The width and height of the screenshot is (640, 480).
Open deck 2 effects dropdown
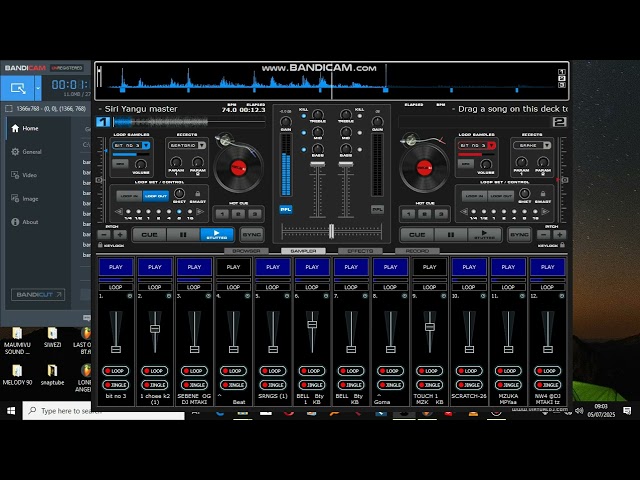547,145
